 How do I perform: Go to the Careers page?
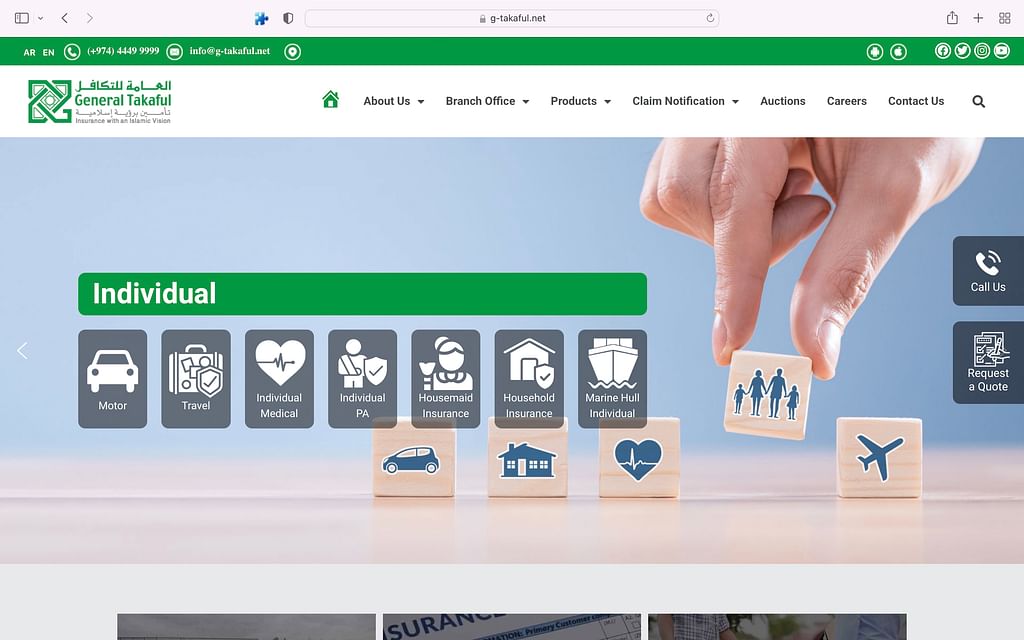[846, 101]
